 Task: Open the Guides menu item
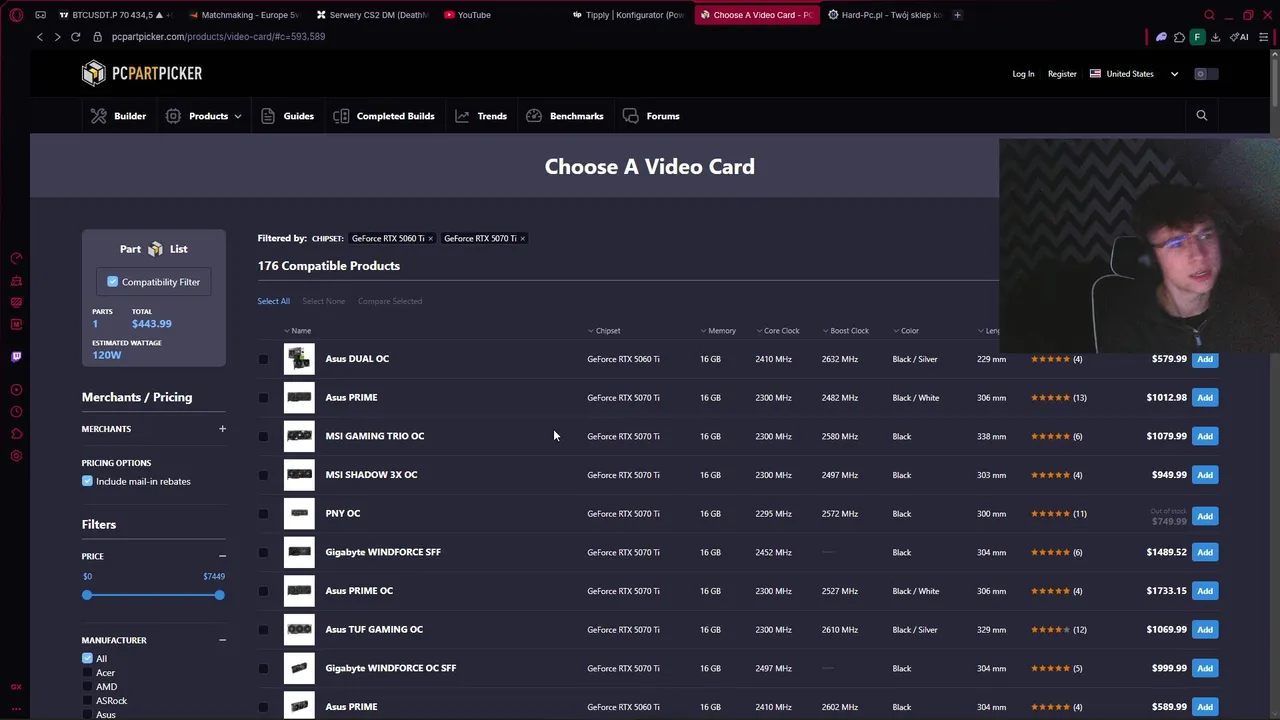click(287, 116)
